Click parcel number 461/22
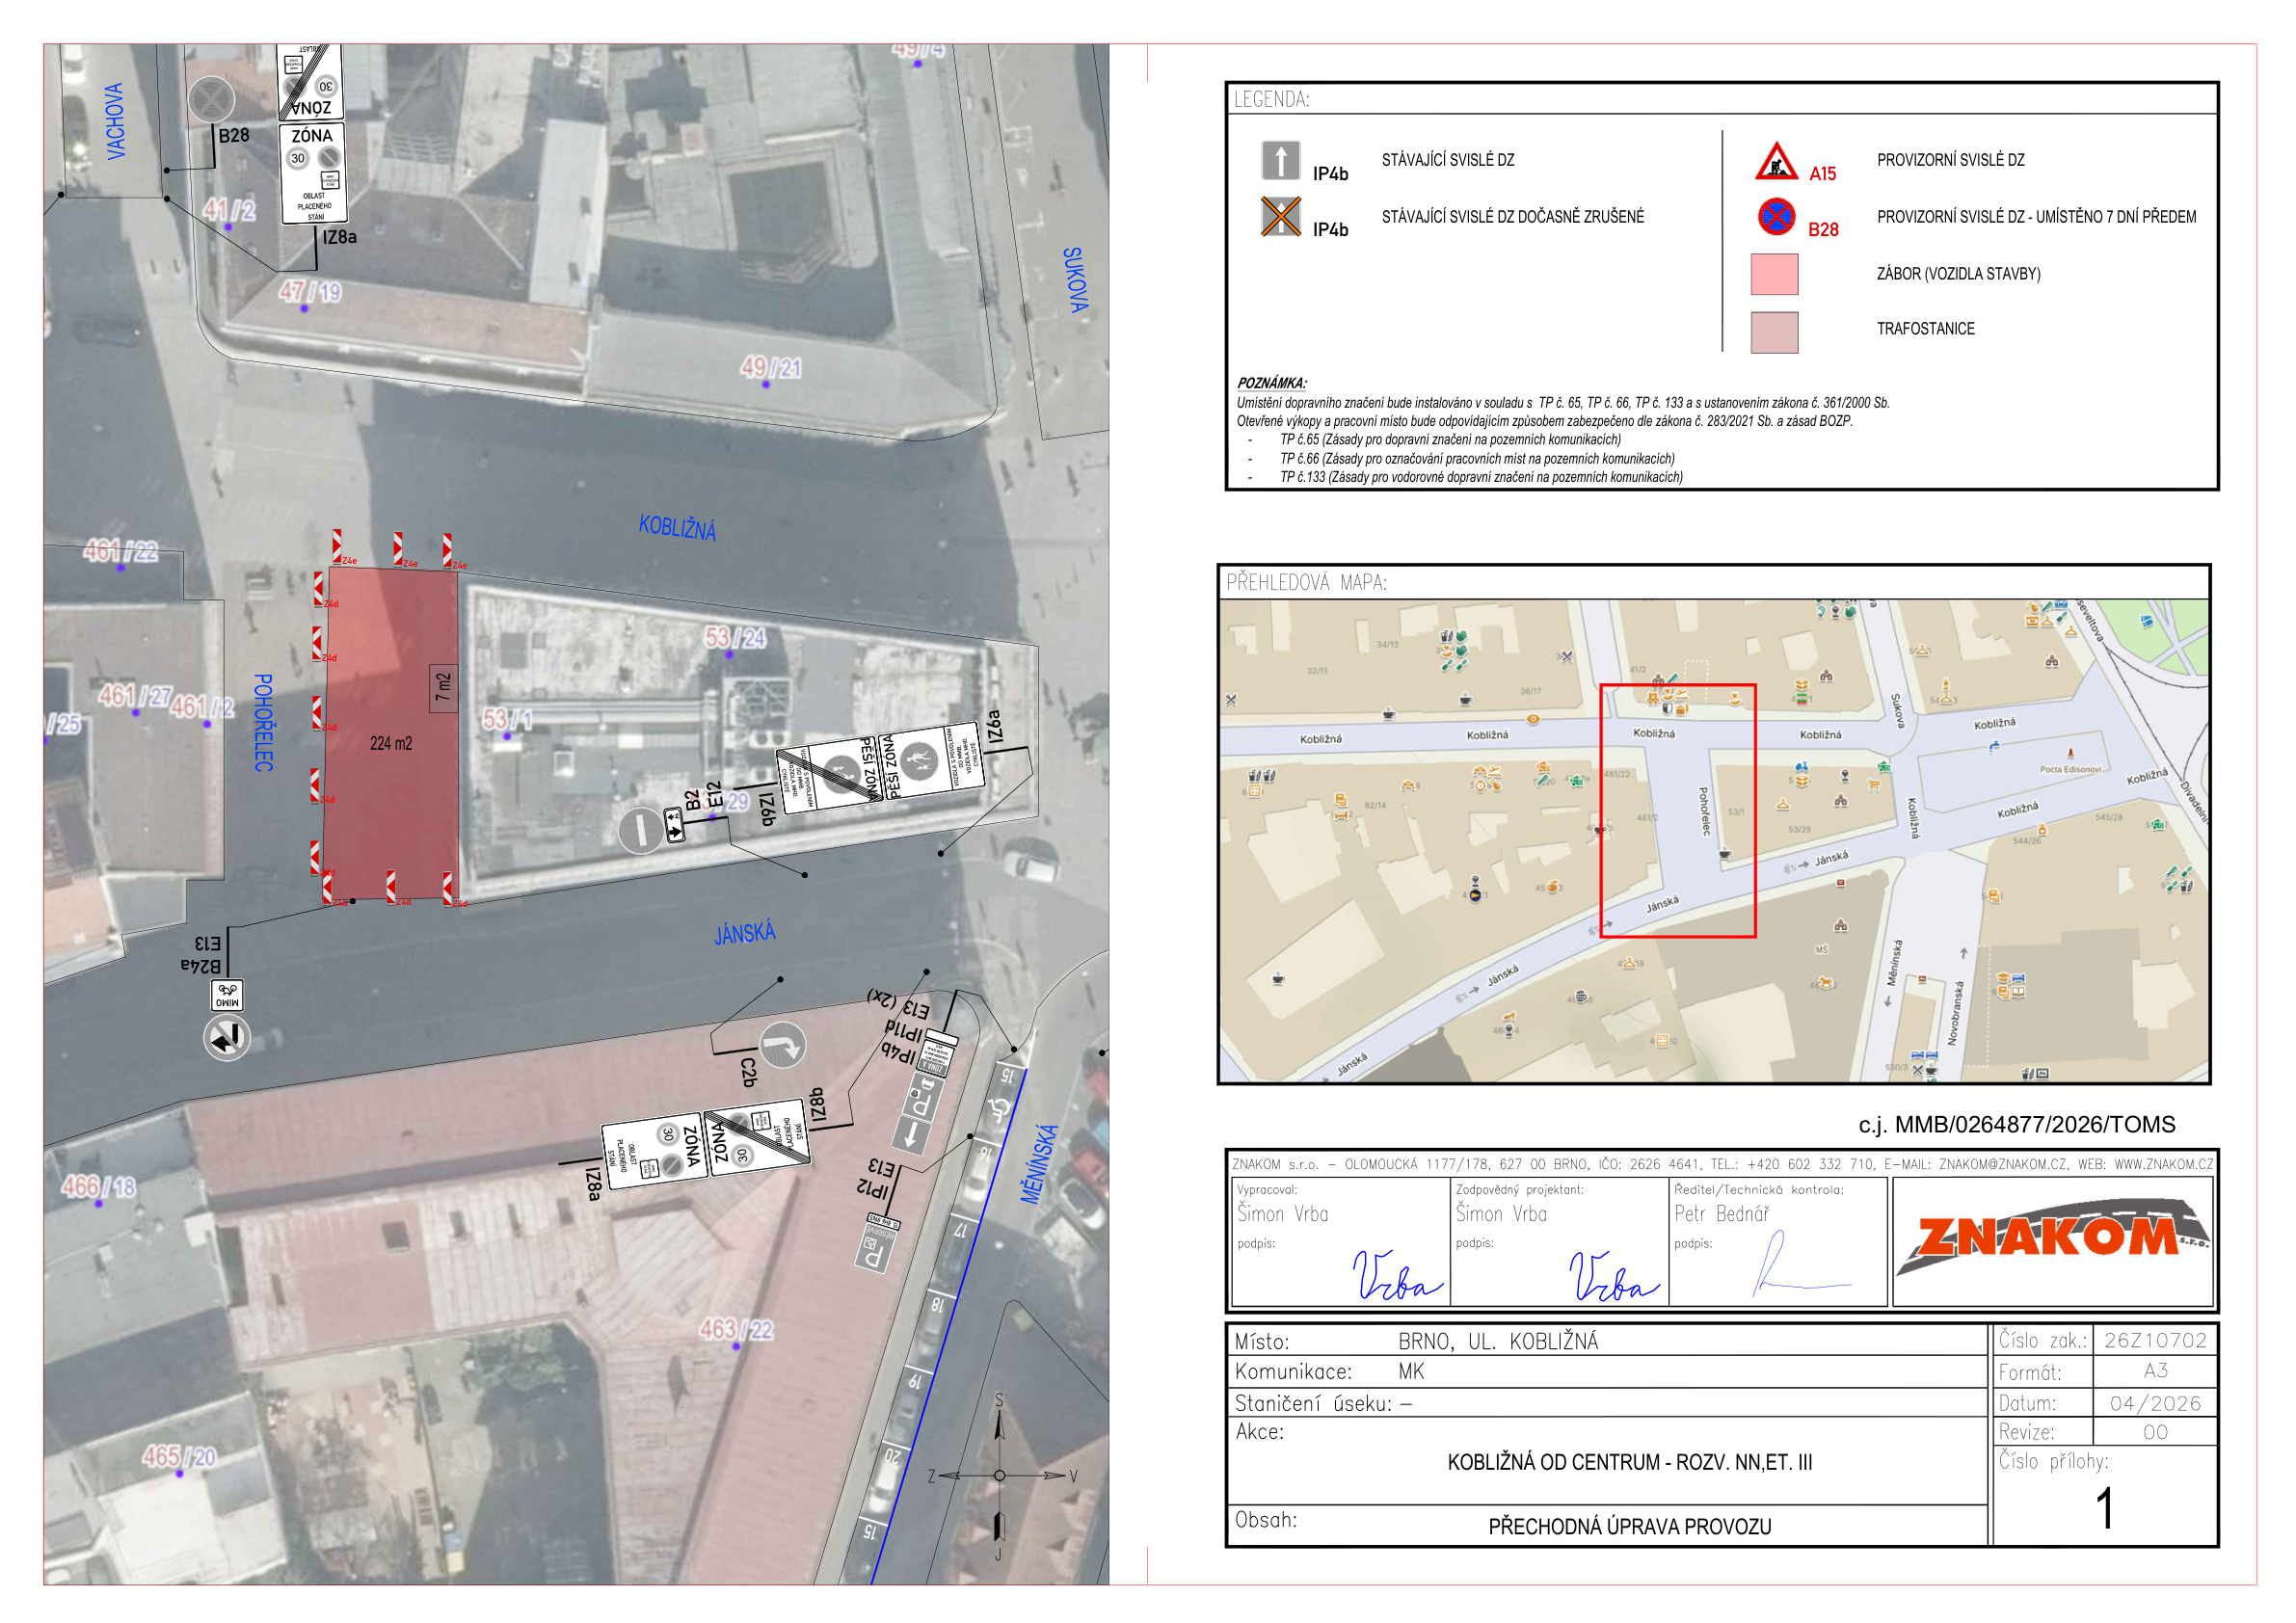 click(121, 551)
